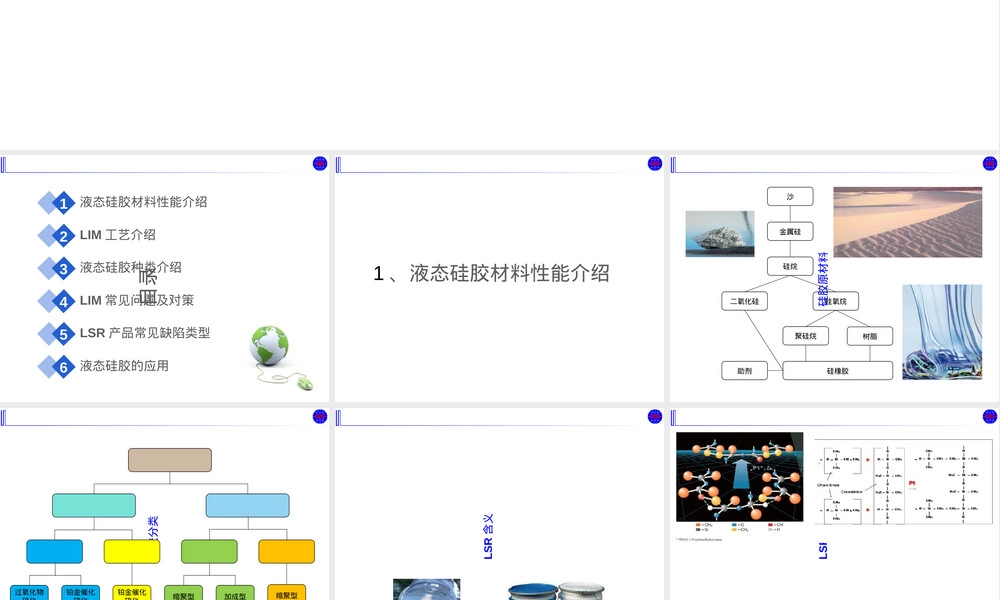Click the blue liquid silicone photo
1000x600 pixels.
[942, 332]
